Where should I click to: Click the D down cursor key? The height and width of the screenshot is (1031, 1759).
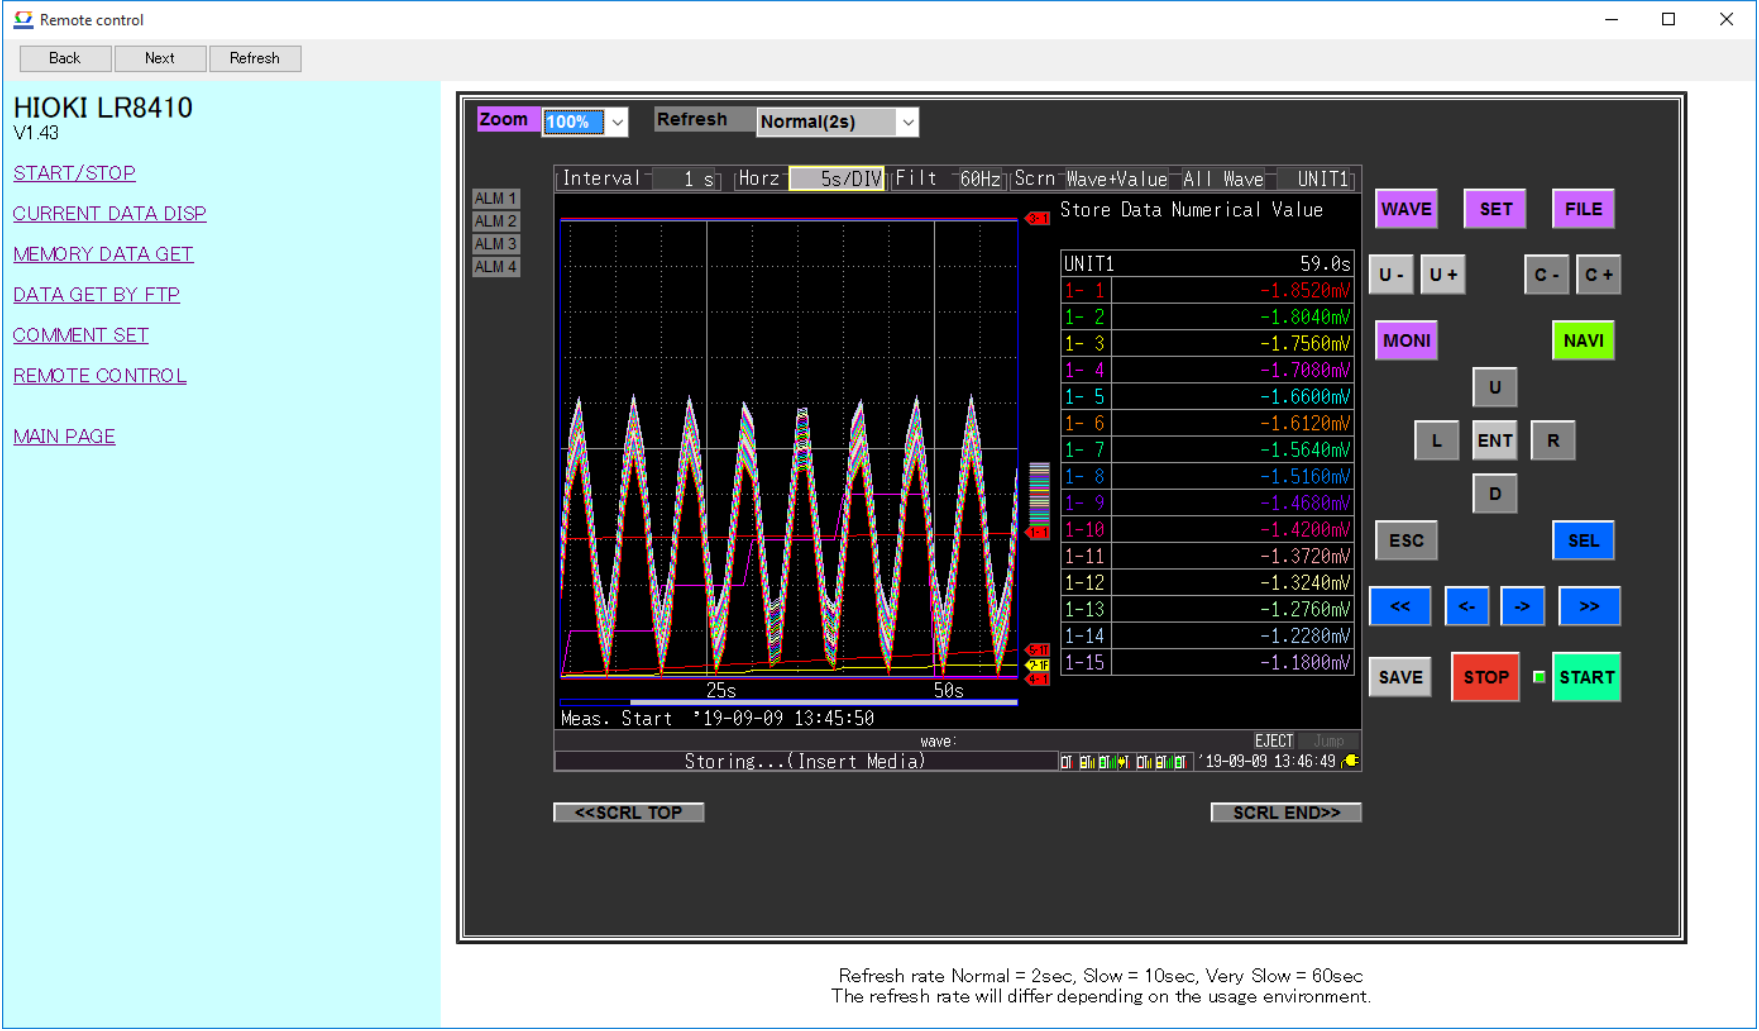[1495, 494]
